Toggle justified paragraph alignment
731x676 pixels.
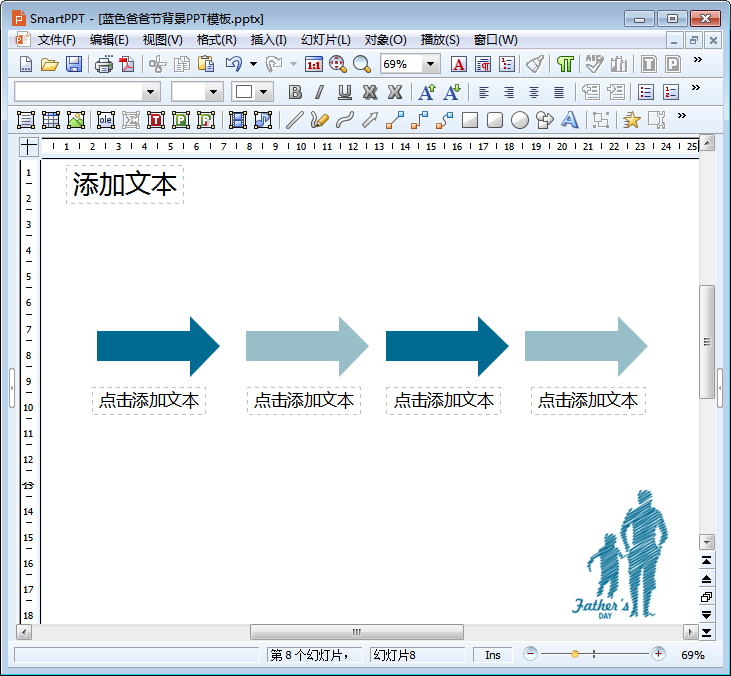point(559,92)
